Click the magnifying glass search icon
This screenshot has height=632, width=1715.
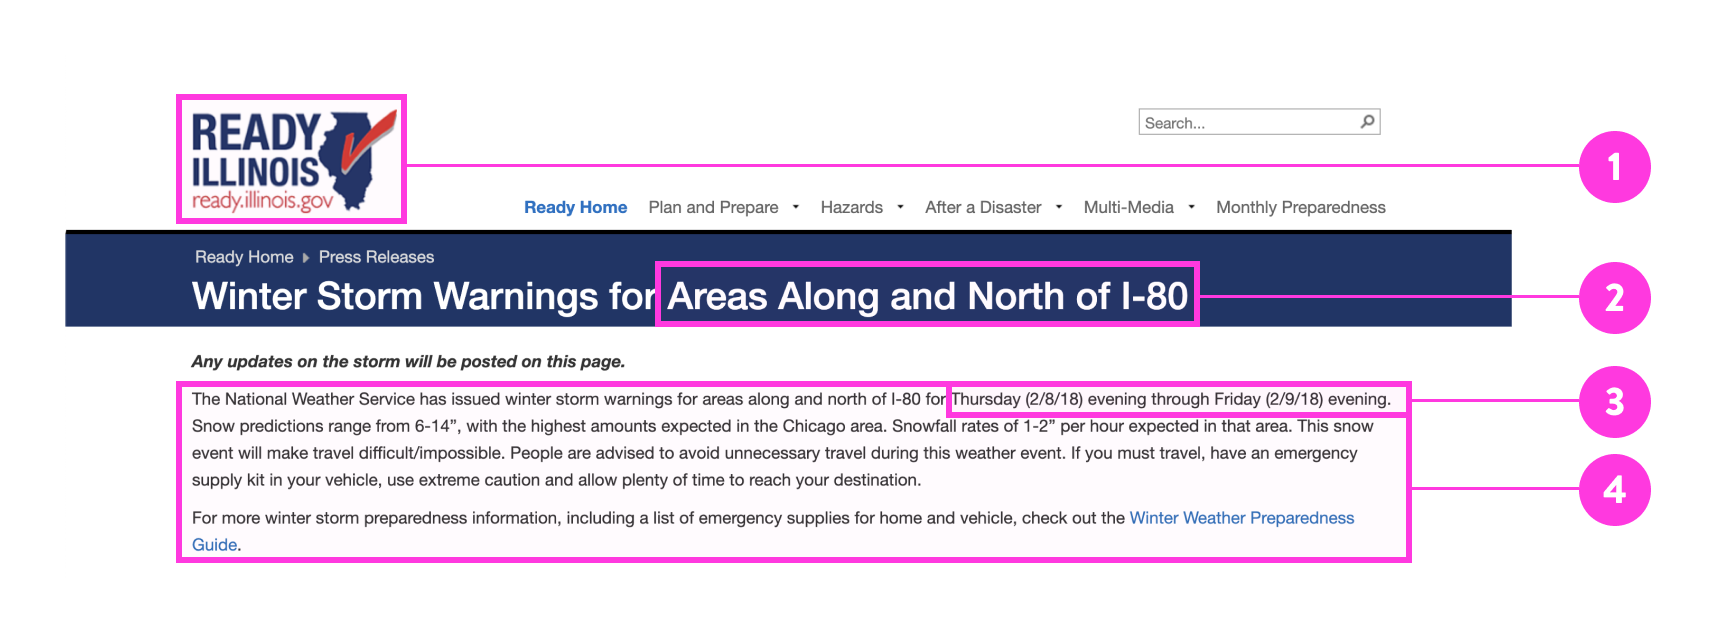[x=1367, y=122]
